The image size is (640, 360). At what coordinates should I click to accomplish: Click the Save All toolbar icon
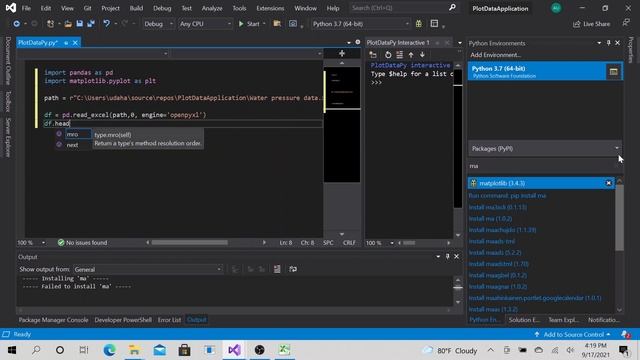click(91, 24)
